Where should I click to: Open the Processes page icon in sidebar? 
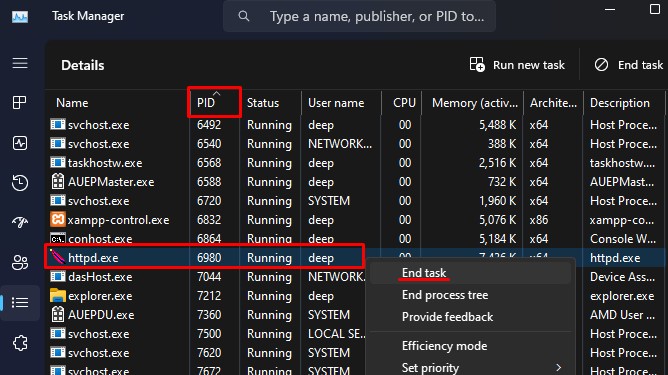[x=20, y=102]
